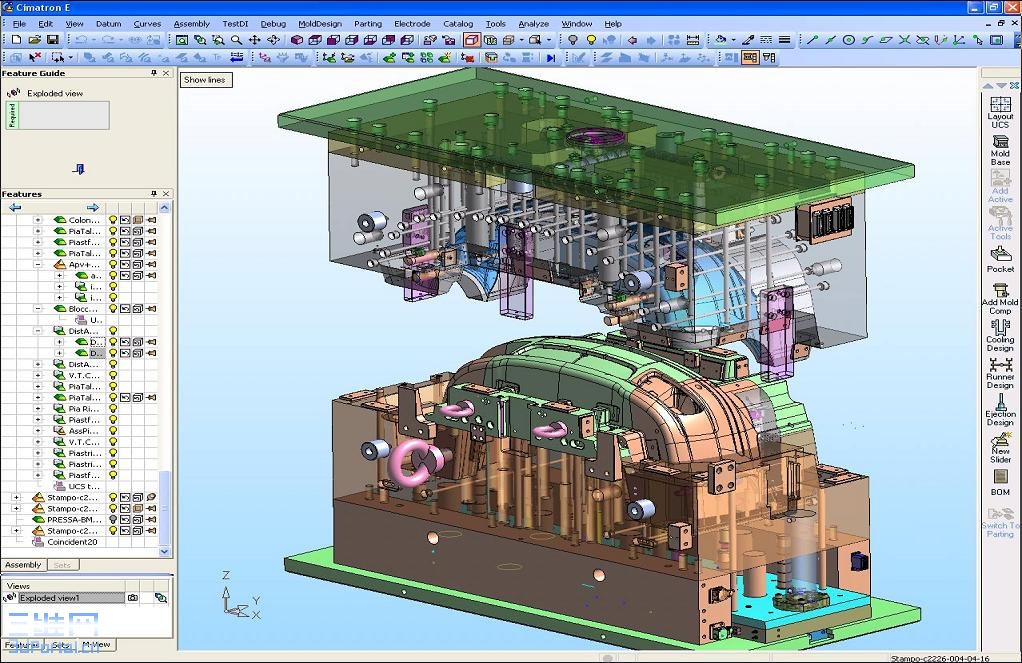Click the grey light bulb toolbar icon
Viewport: 1022px width, 663px height.
pyautogui.click(x=572, y=40)
